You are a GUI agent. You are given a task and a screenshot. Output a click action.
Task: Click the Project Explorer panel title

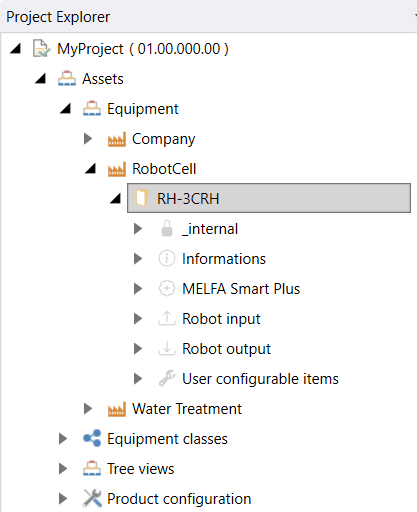tap(58, 17)
